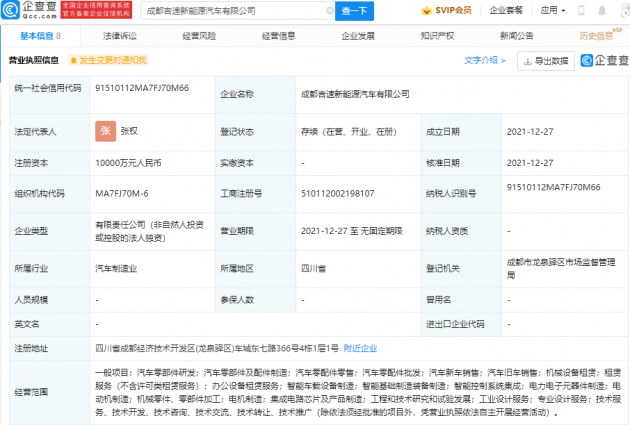
Task: Switch to the 知识产权 tab
Action: coord(437,36)
